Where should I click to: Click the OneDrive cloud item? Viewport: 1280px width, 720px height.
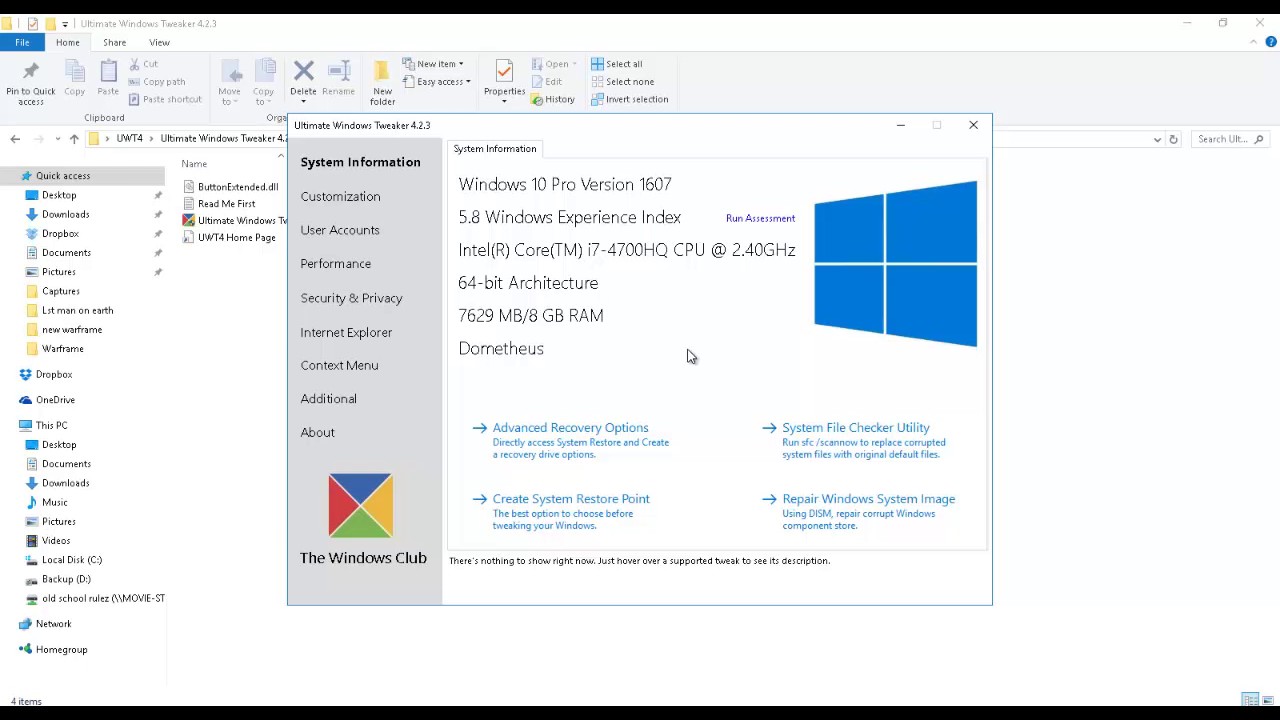(x=47, y=400)
